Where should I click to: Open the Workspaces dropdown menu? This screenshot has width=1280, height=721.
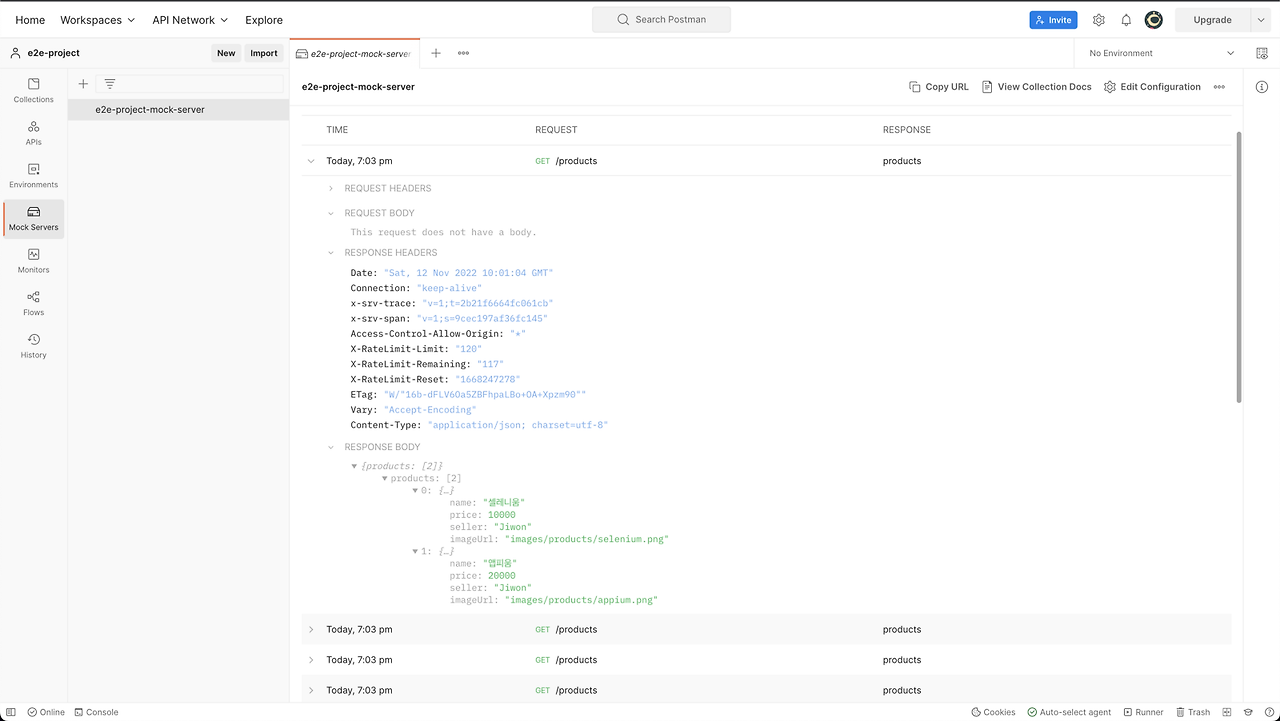pos(98,20)
